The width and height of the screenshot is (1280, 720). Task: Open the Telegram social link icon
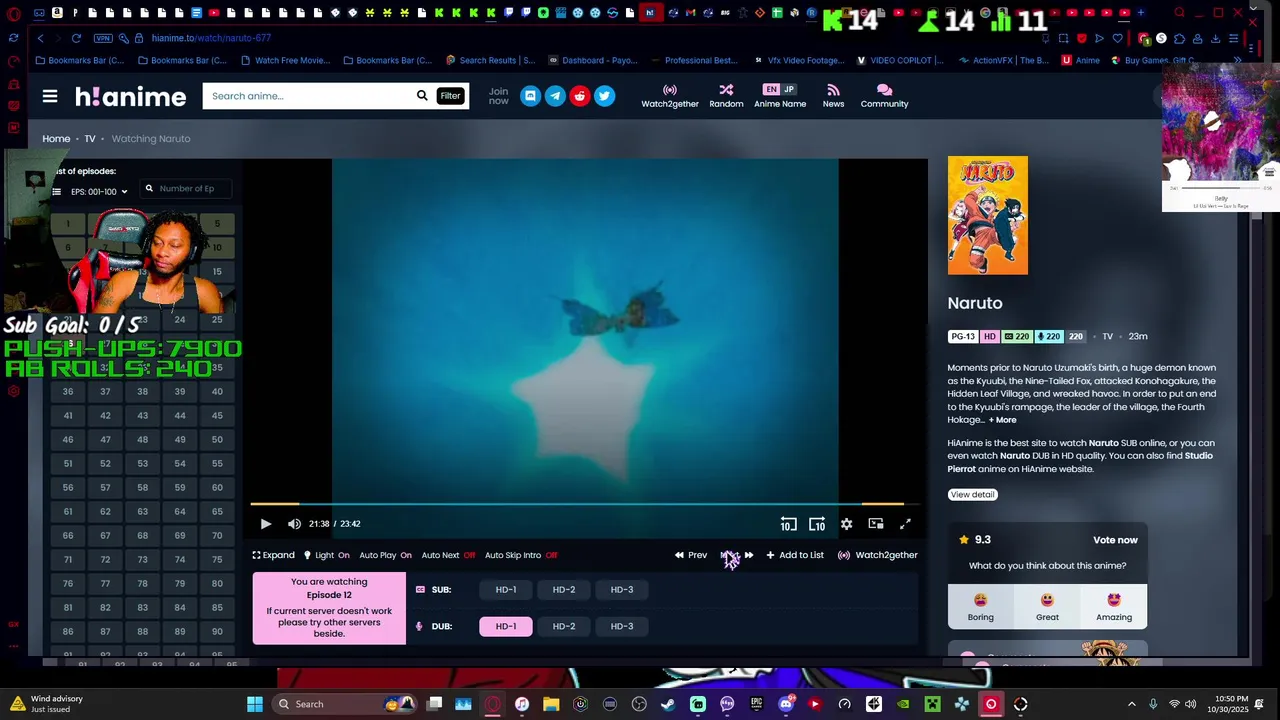pyautogui.click(x=555, y=96)
